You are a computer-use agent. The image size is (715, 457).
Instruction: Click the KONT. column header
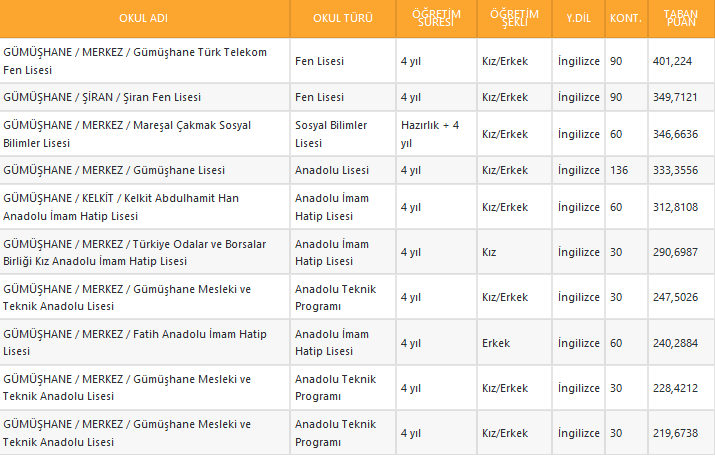tap(626, 18)
